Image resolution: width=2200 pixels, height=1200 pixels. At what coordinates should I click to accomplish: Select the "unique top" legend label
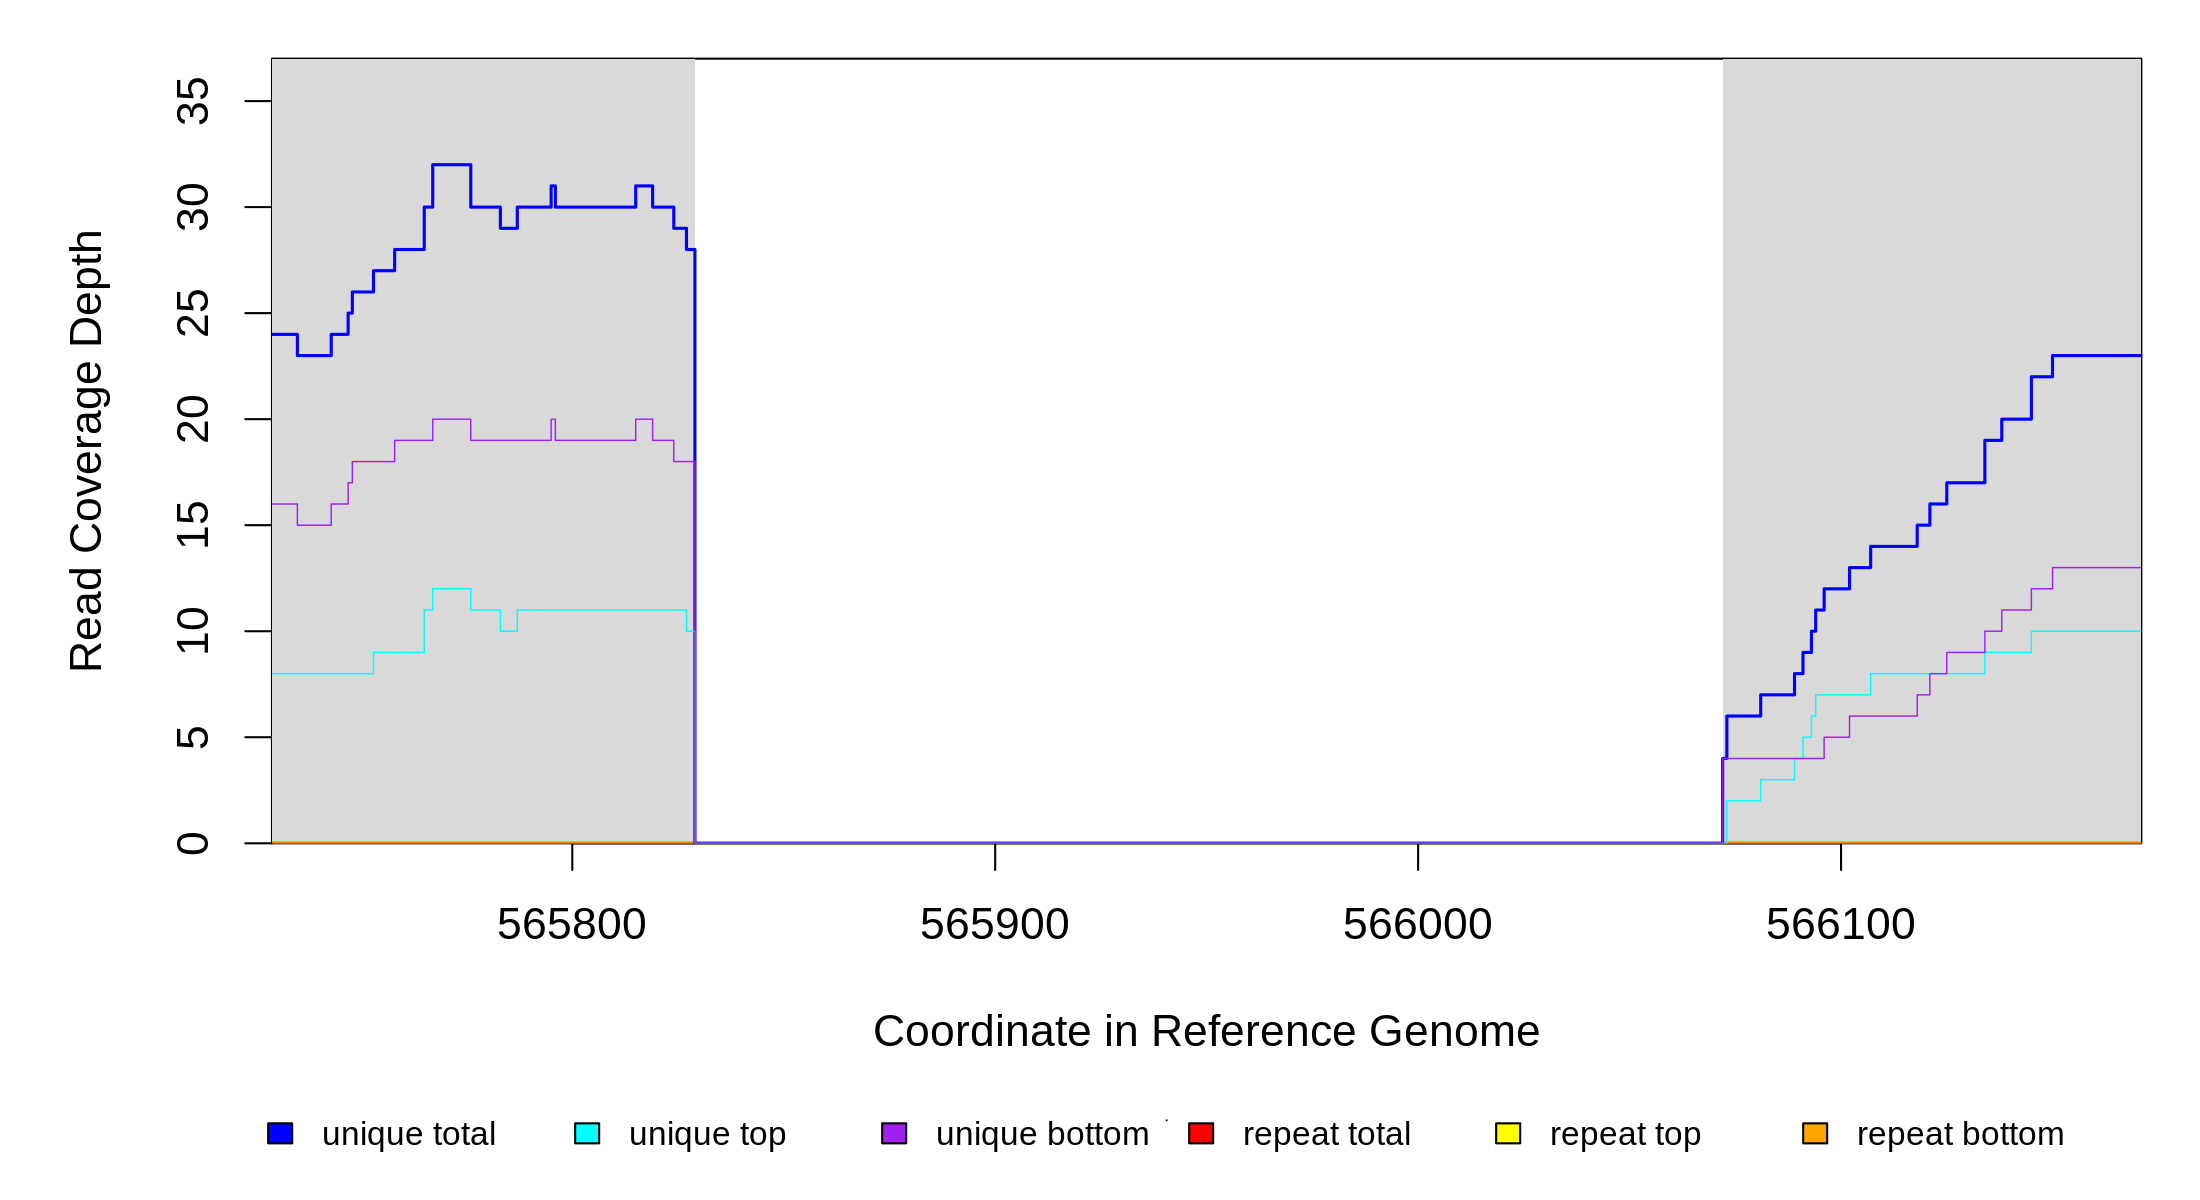tap(707, 1134)
